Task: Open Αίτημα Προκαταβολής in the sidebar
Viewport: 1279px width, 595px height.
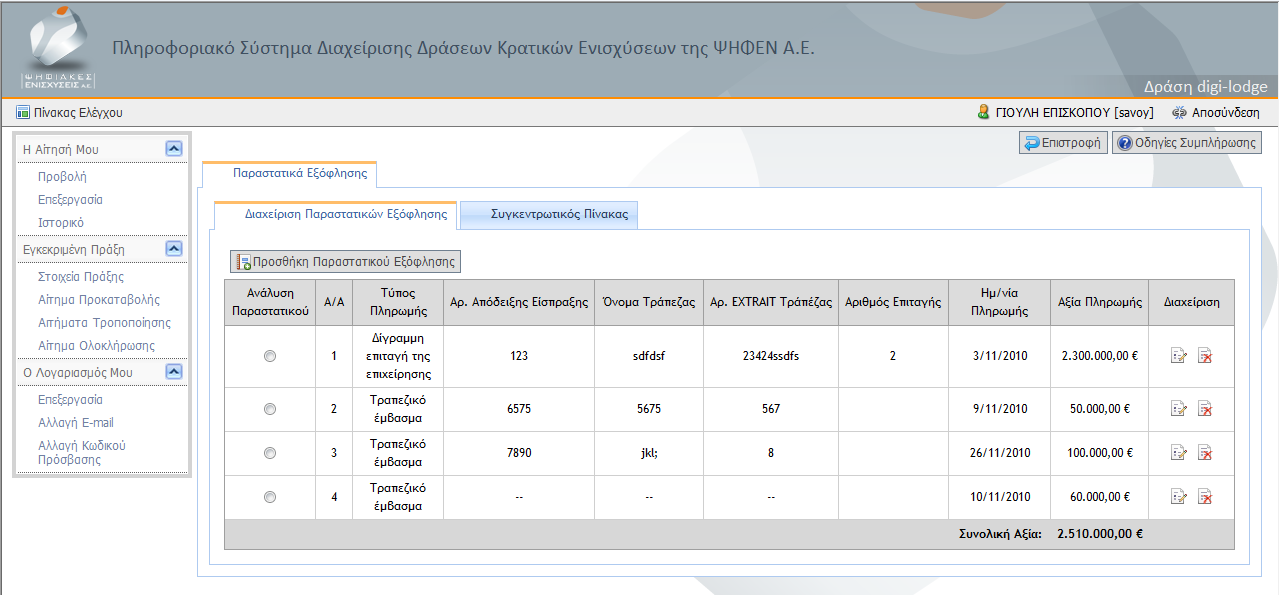Action: [99, 299]
